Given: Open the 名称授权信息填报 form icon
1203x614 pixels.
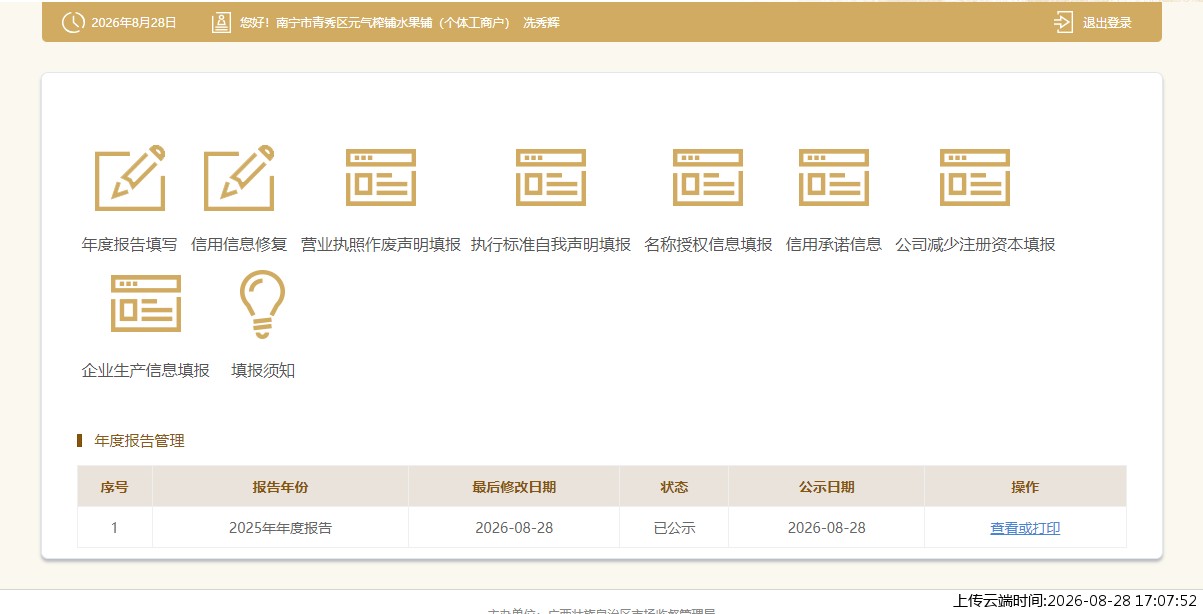Looking at the screenshot, I should [x=708, y=178].
